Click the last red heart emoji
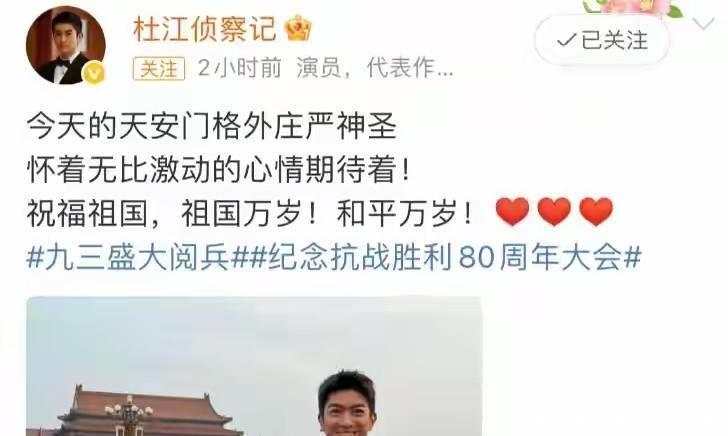728x436 pixels. pyautogui.click(x=596, y=211)
